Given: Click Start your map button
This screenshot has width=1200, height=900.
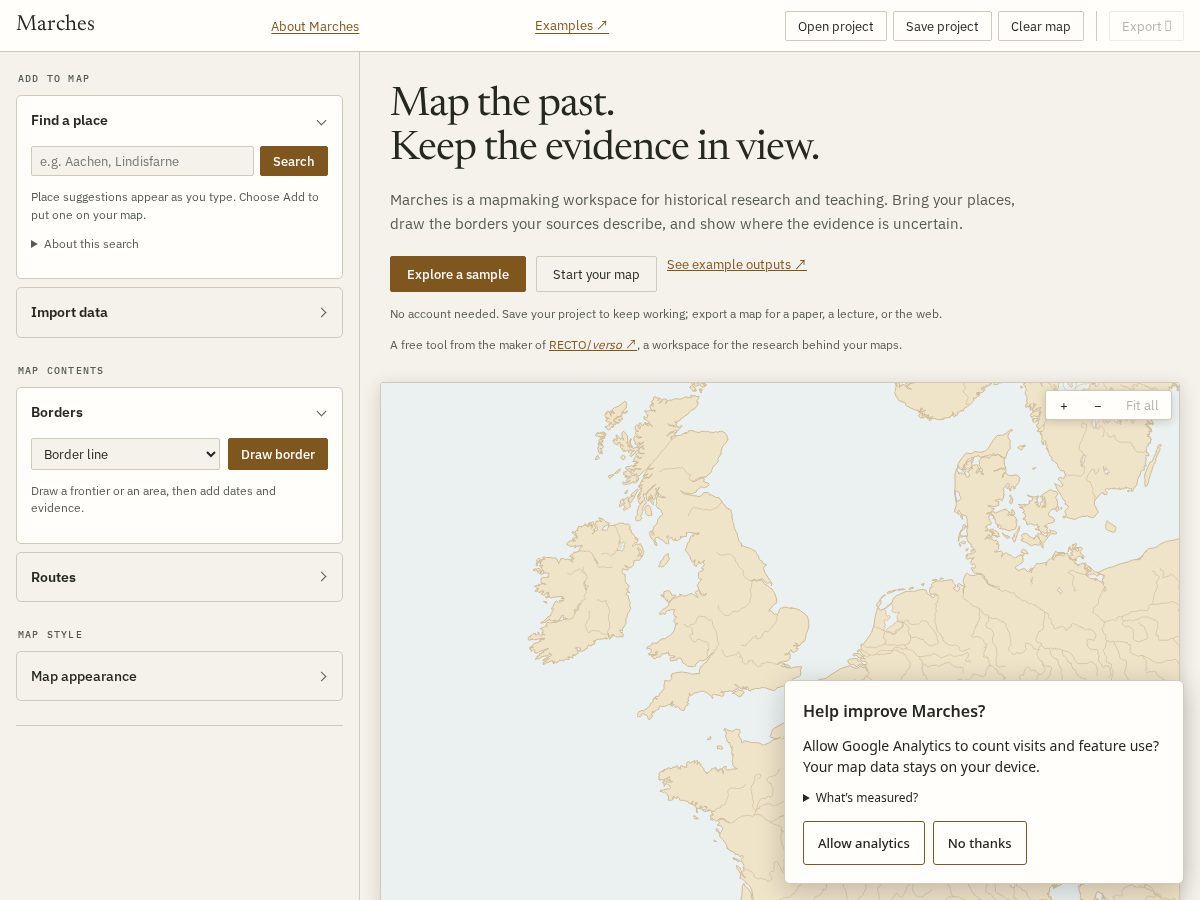Looking at the screenshot, I should tap(596, 274).
